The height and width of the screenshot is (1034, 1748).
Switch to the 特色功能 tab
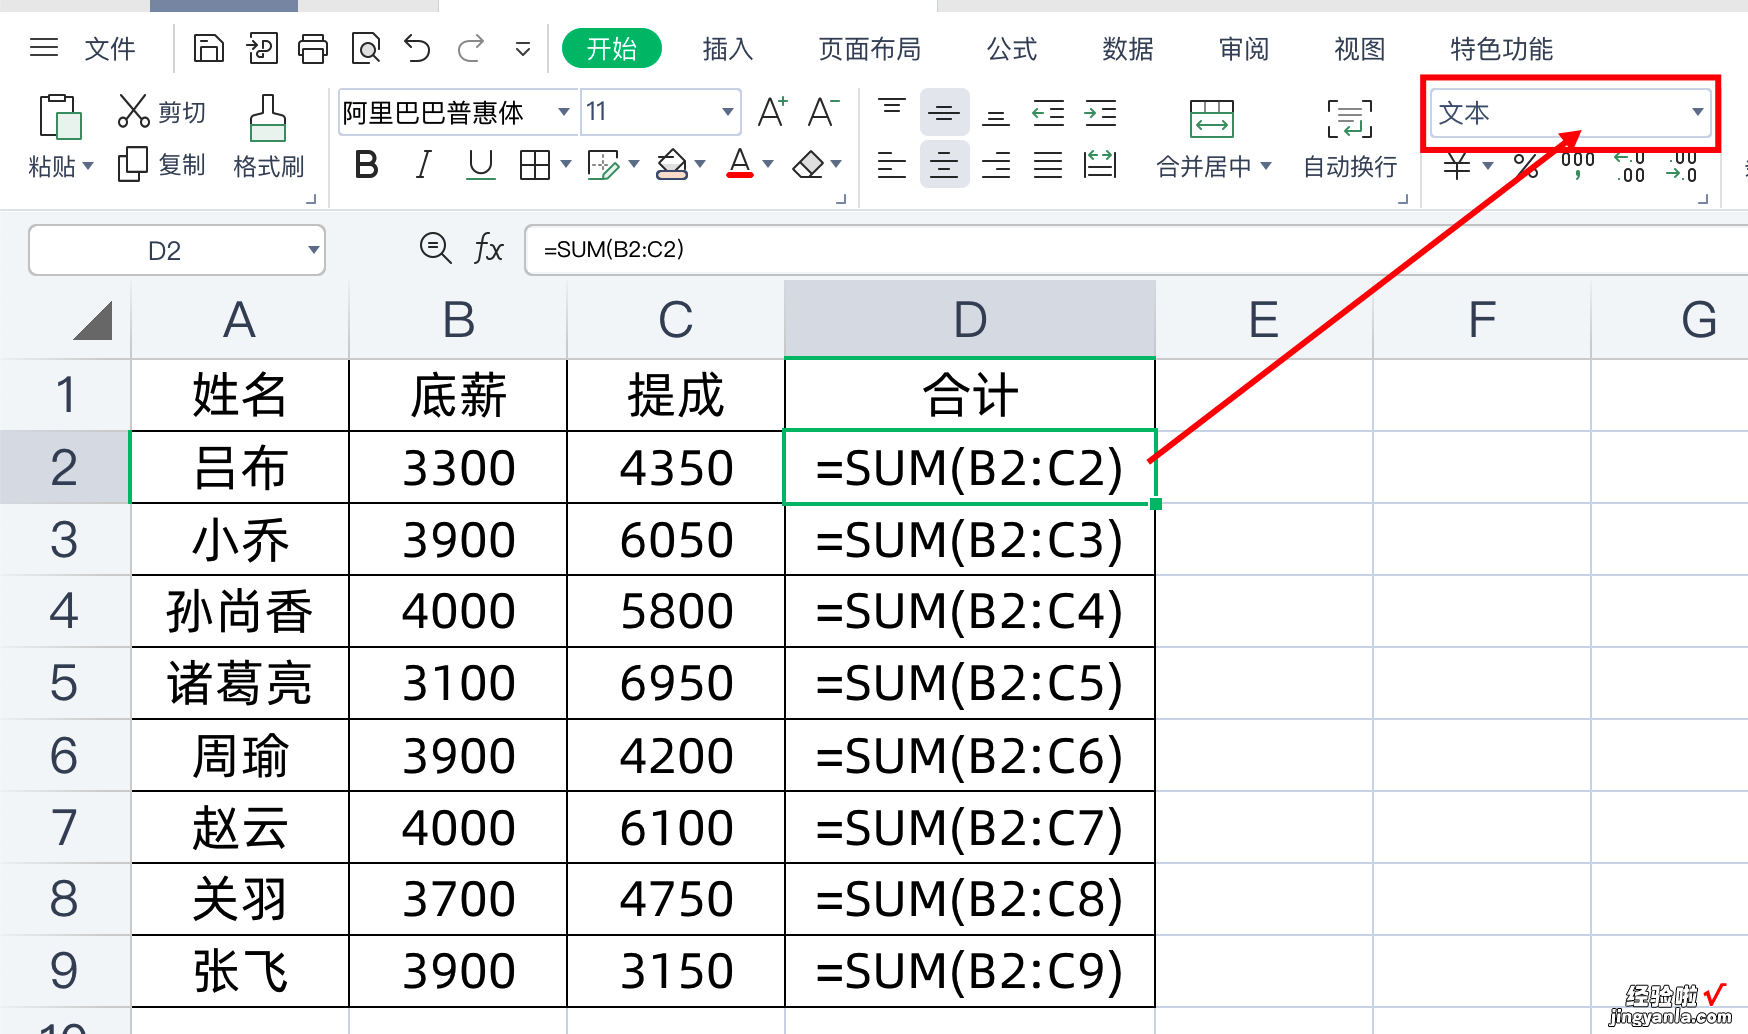tap(1502, 48)
